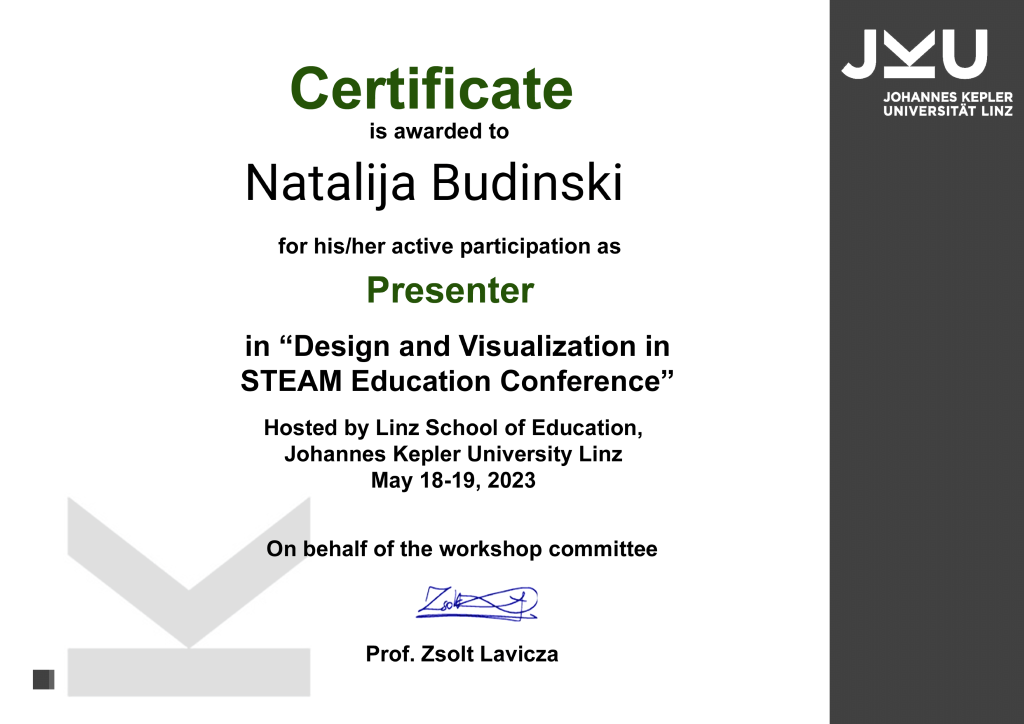
Task: Click the green Certificate heading
Action: [431, 88]
